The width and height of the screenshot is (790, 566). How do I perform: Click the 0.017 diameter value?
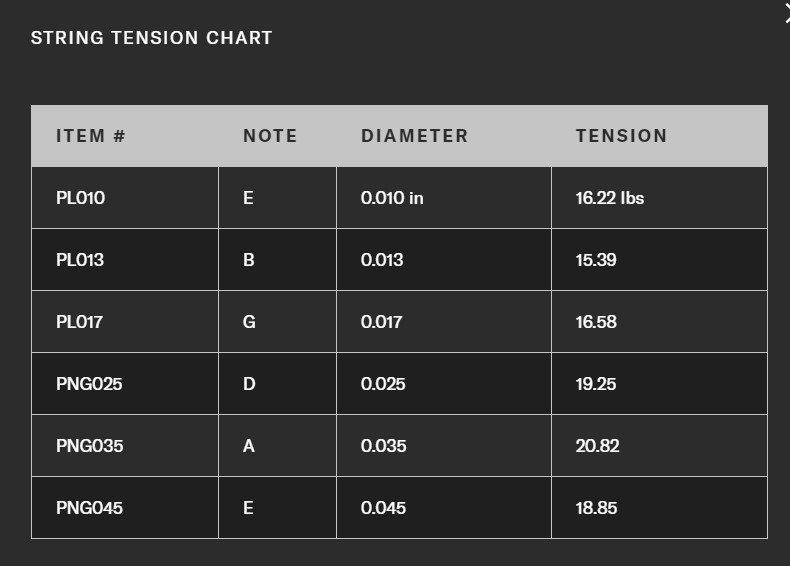pyautogui.click(x=382, y=322)
